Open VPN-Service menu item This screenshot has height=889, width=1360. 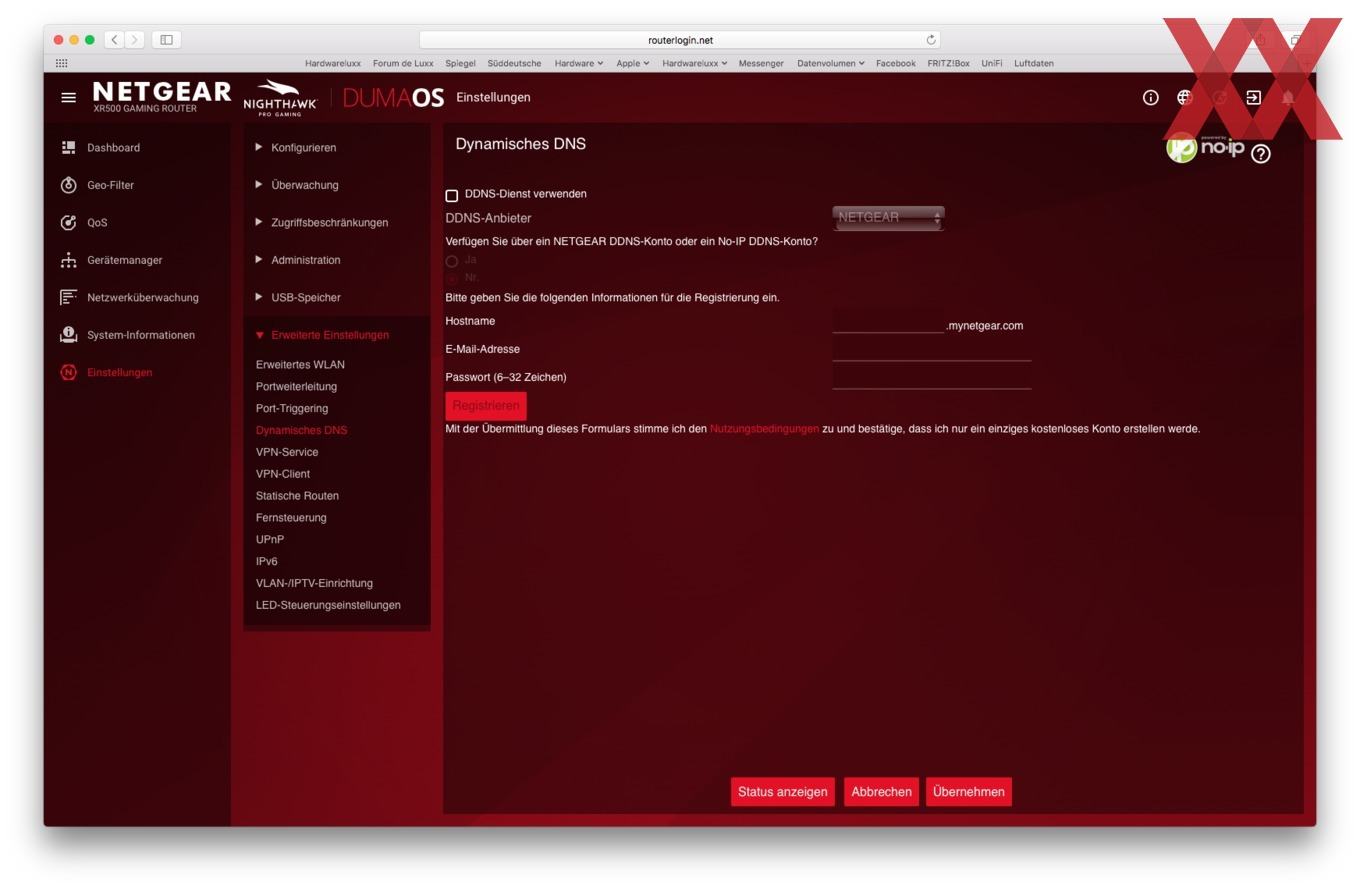(287, 453)
